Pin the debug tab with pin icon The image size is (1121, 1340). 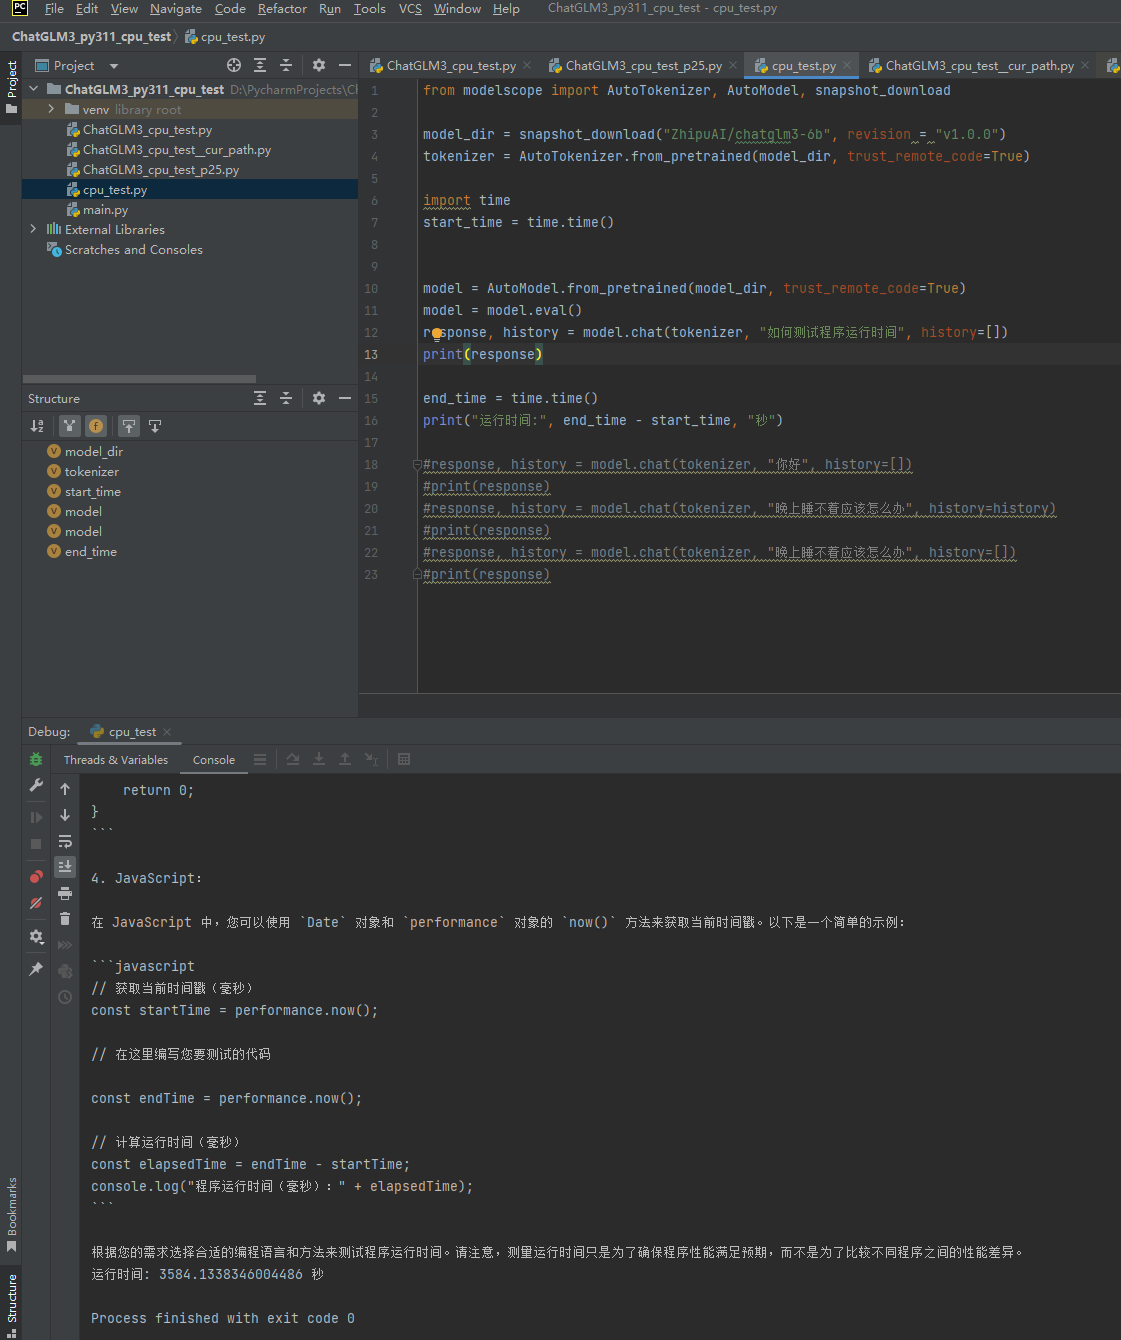[x=36, y=969]
